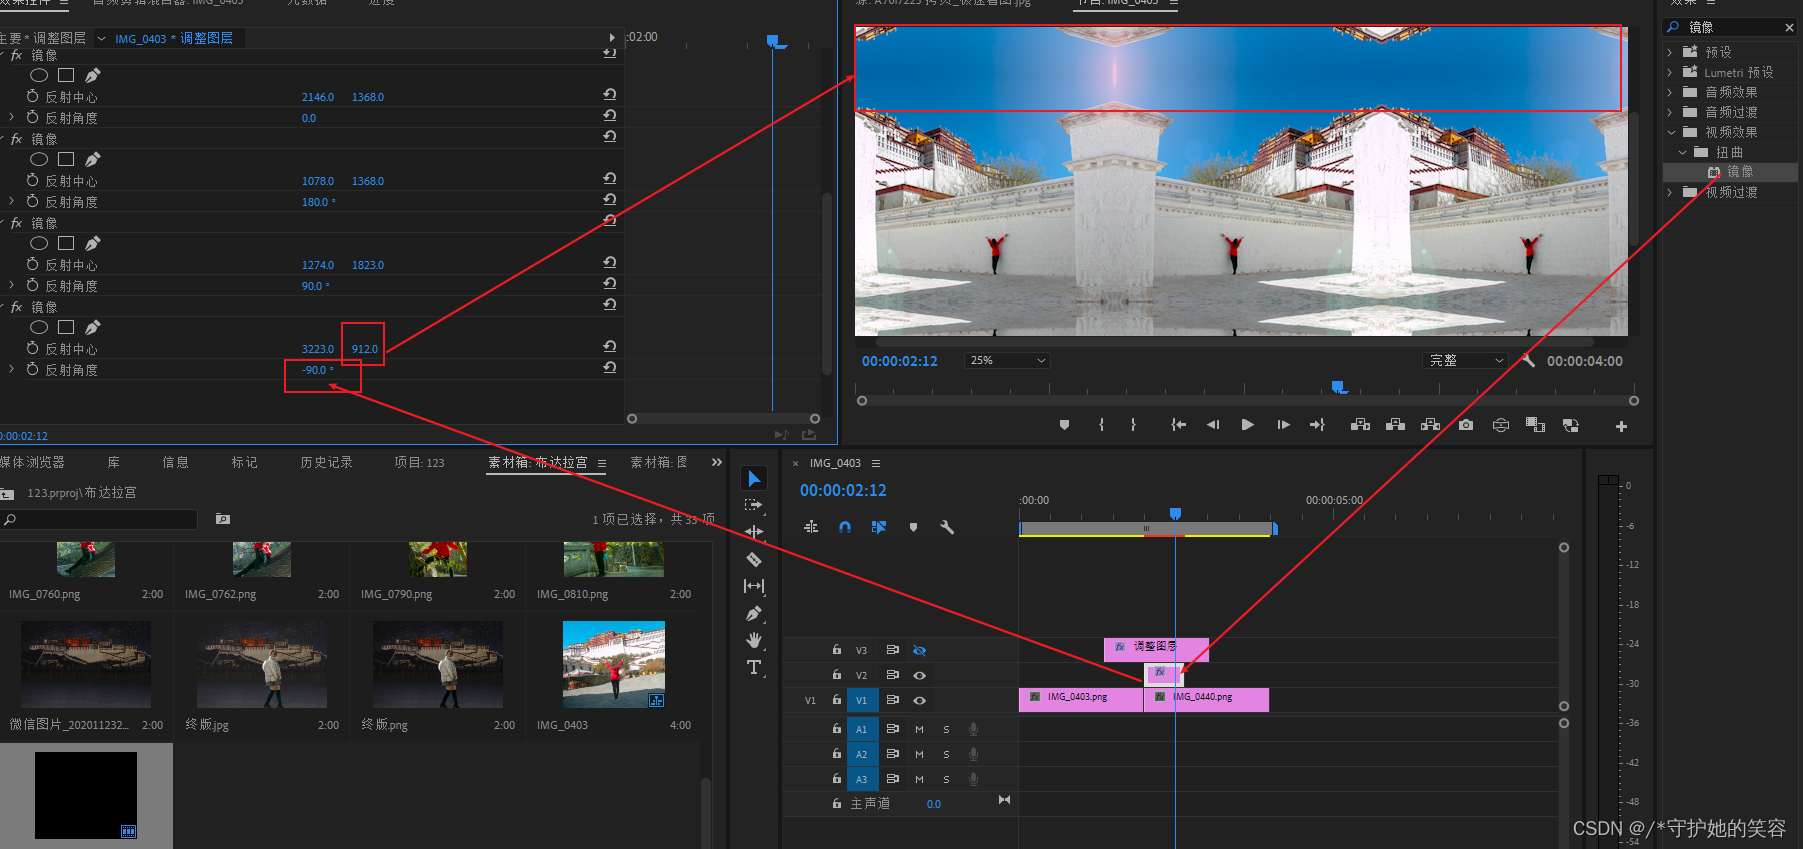Jump to In point in monitor
Screen dimensions: 1803x849
coord(1178,425)
